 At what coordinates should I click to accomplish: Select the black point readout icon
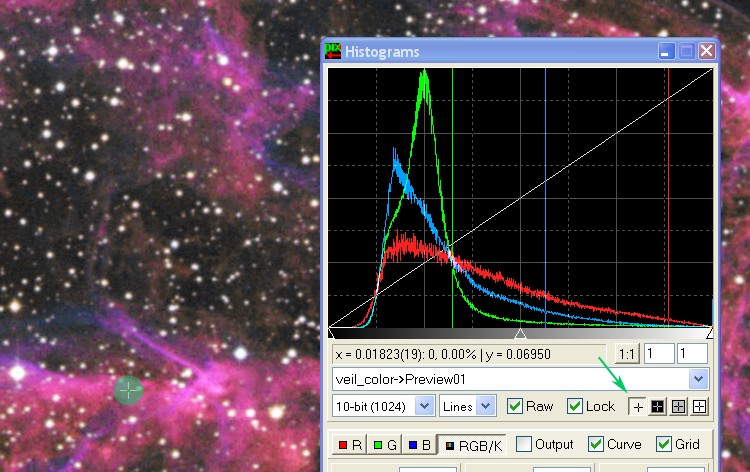(x=658, y=406)
